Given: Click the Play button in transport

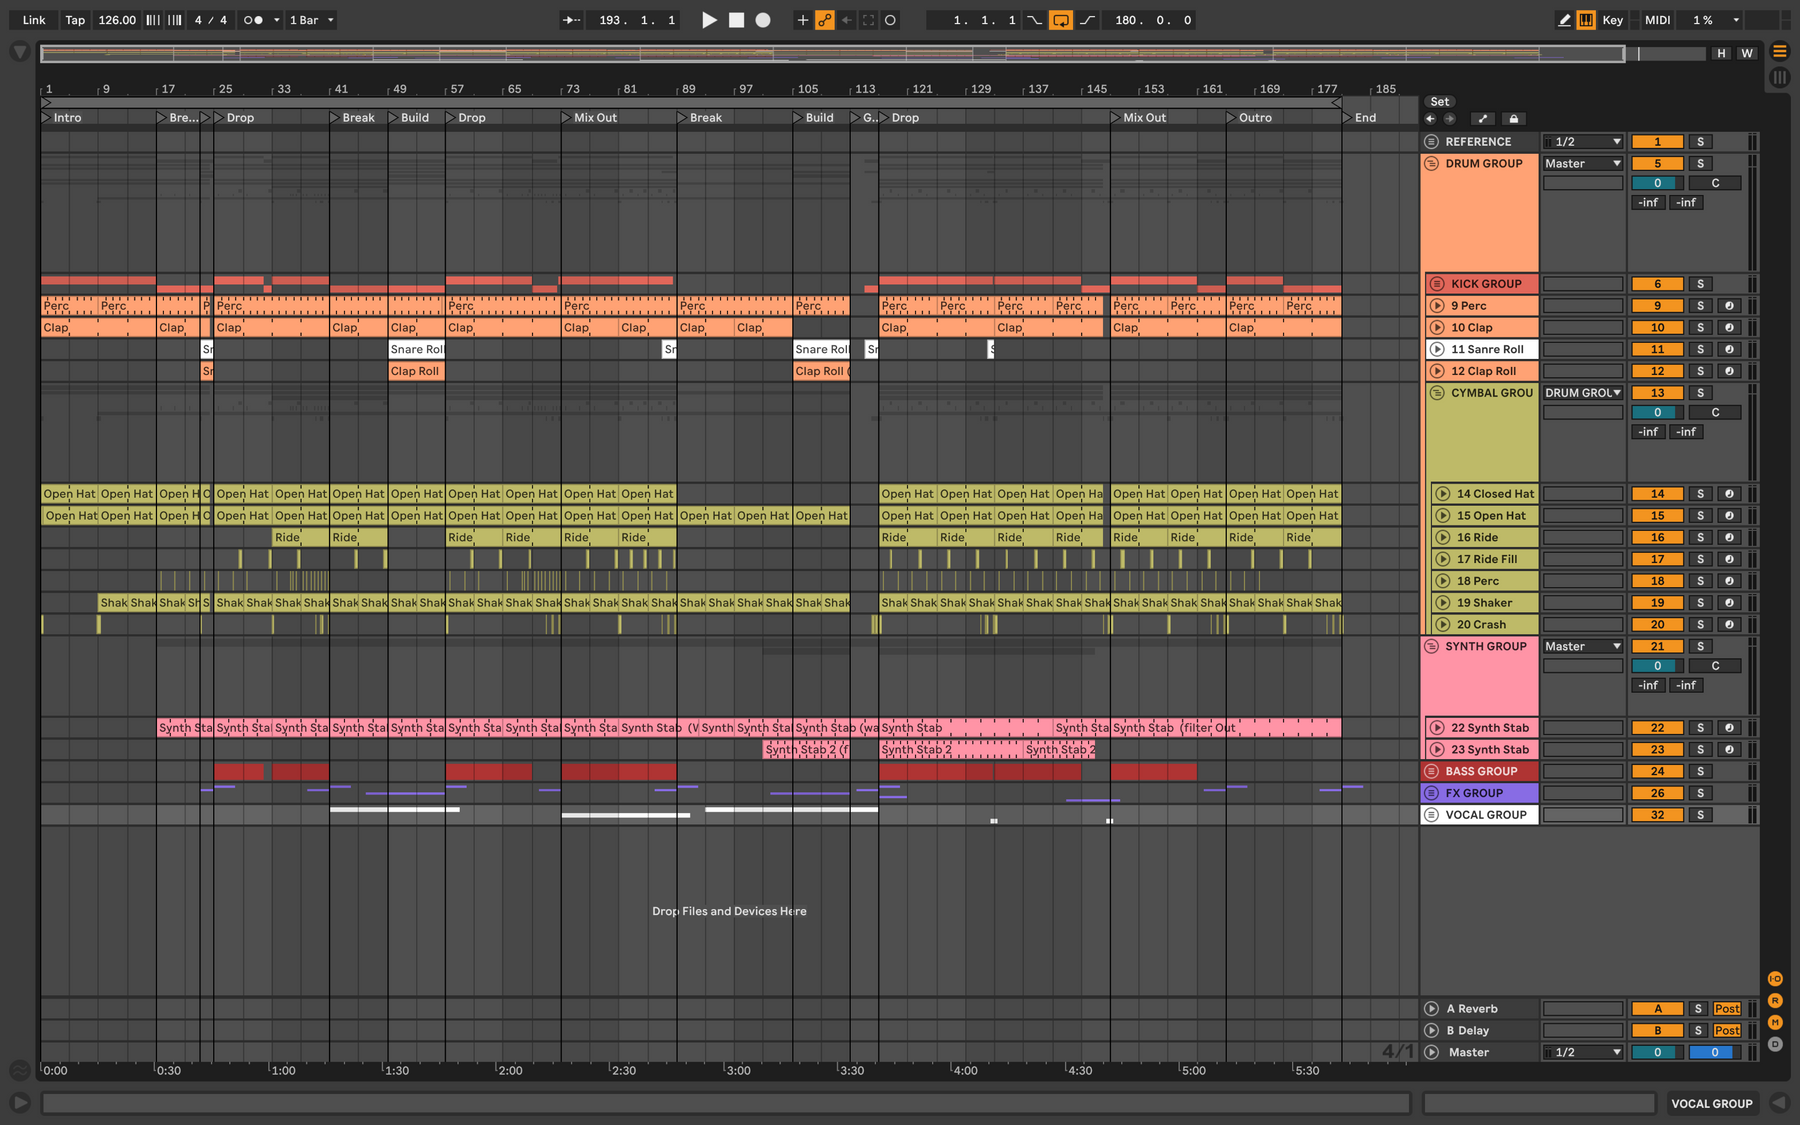Looking at the screenshot, I should point(709,20).
